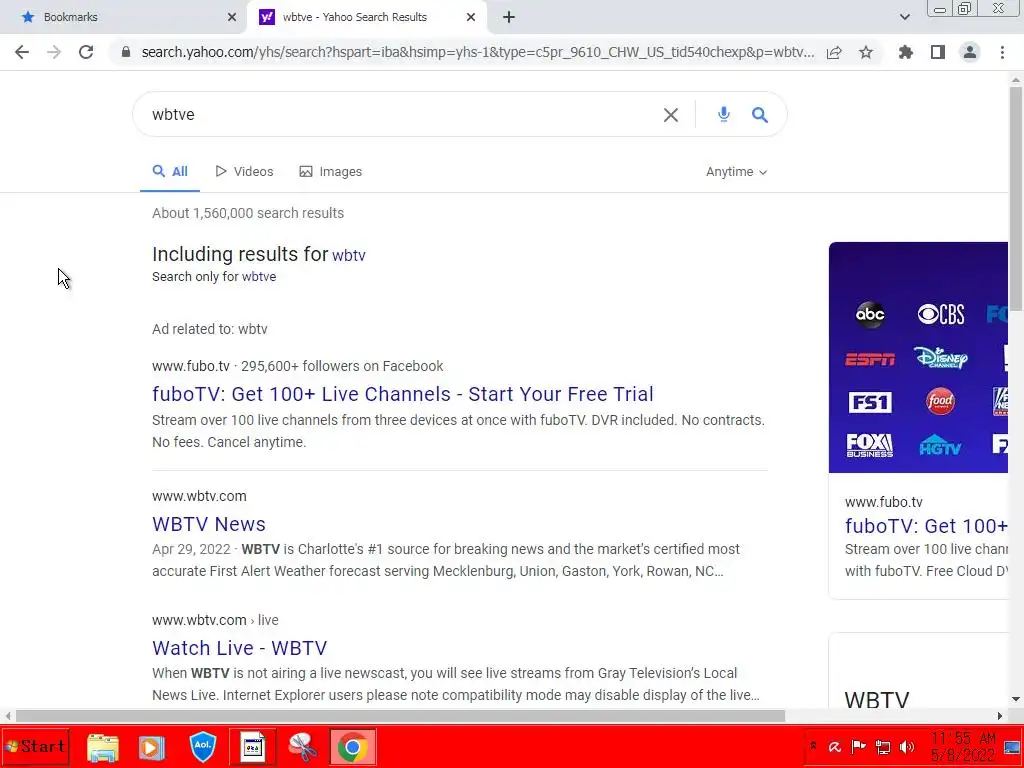
Task: Open the Chrome profile avatar
Action: tap(970, 52)
